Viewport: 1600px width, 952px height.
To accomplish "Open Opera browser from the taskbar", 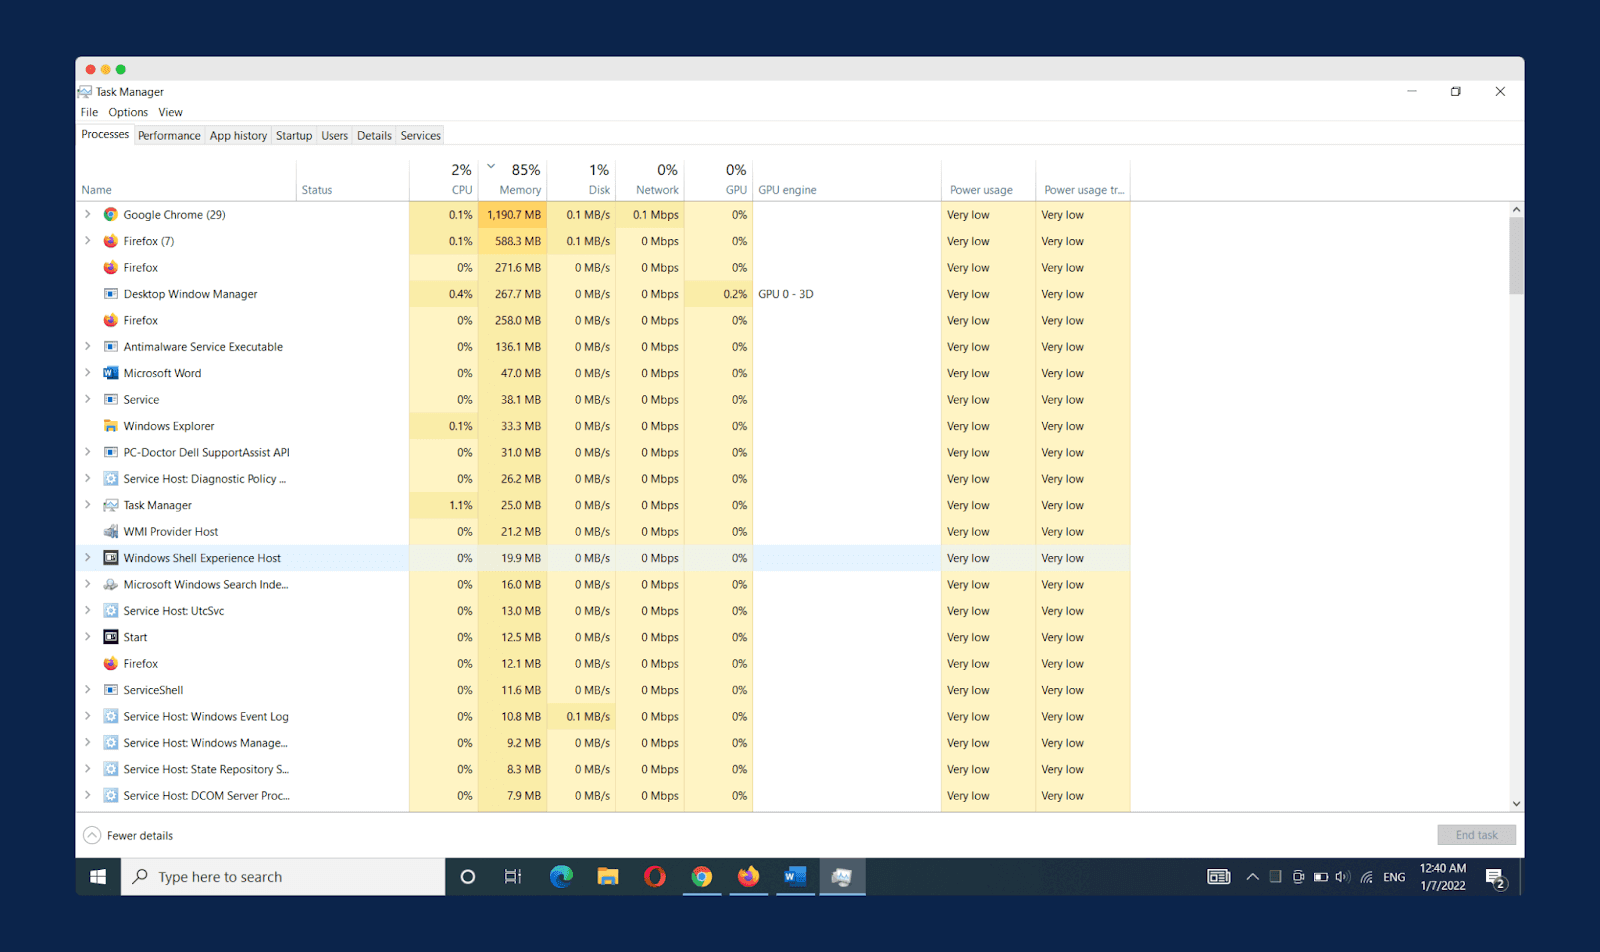I will pyautogui.click(x=655, y=877).
